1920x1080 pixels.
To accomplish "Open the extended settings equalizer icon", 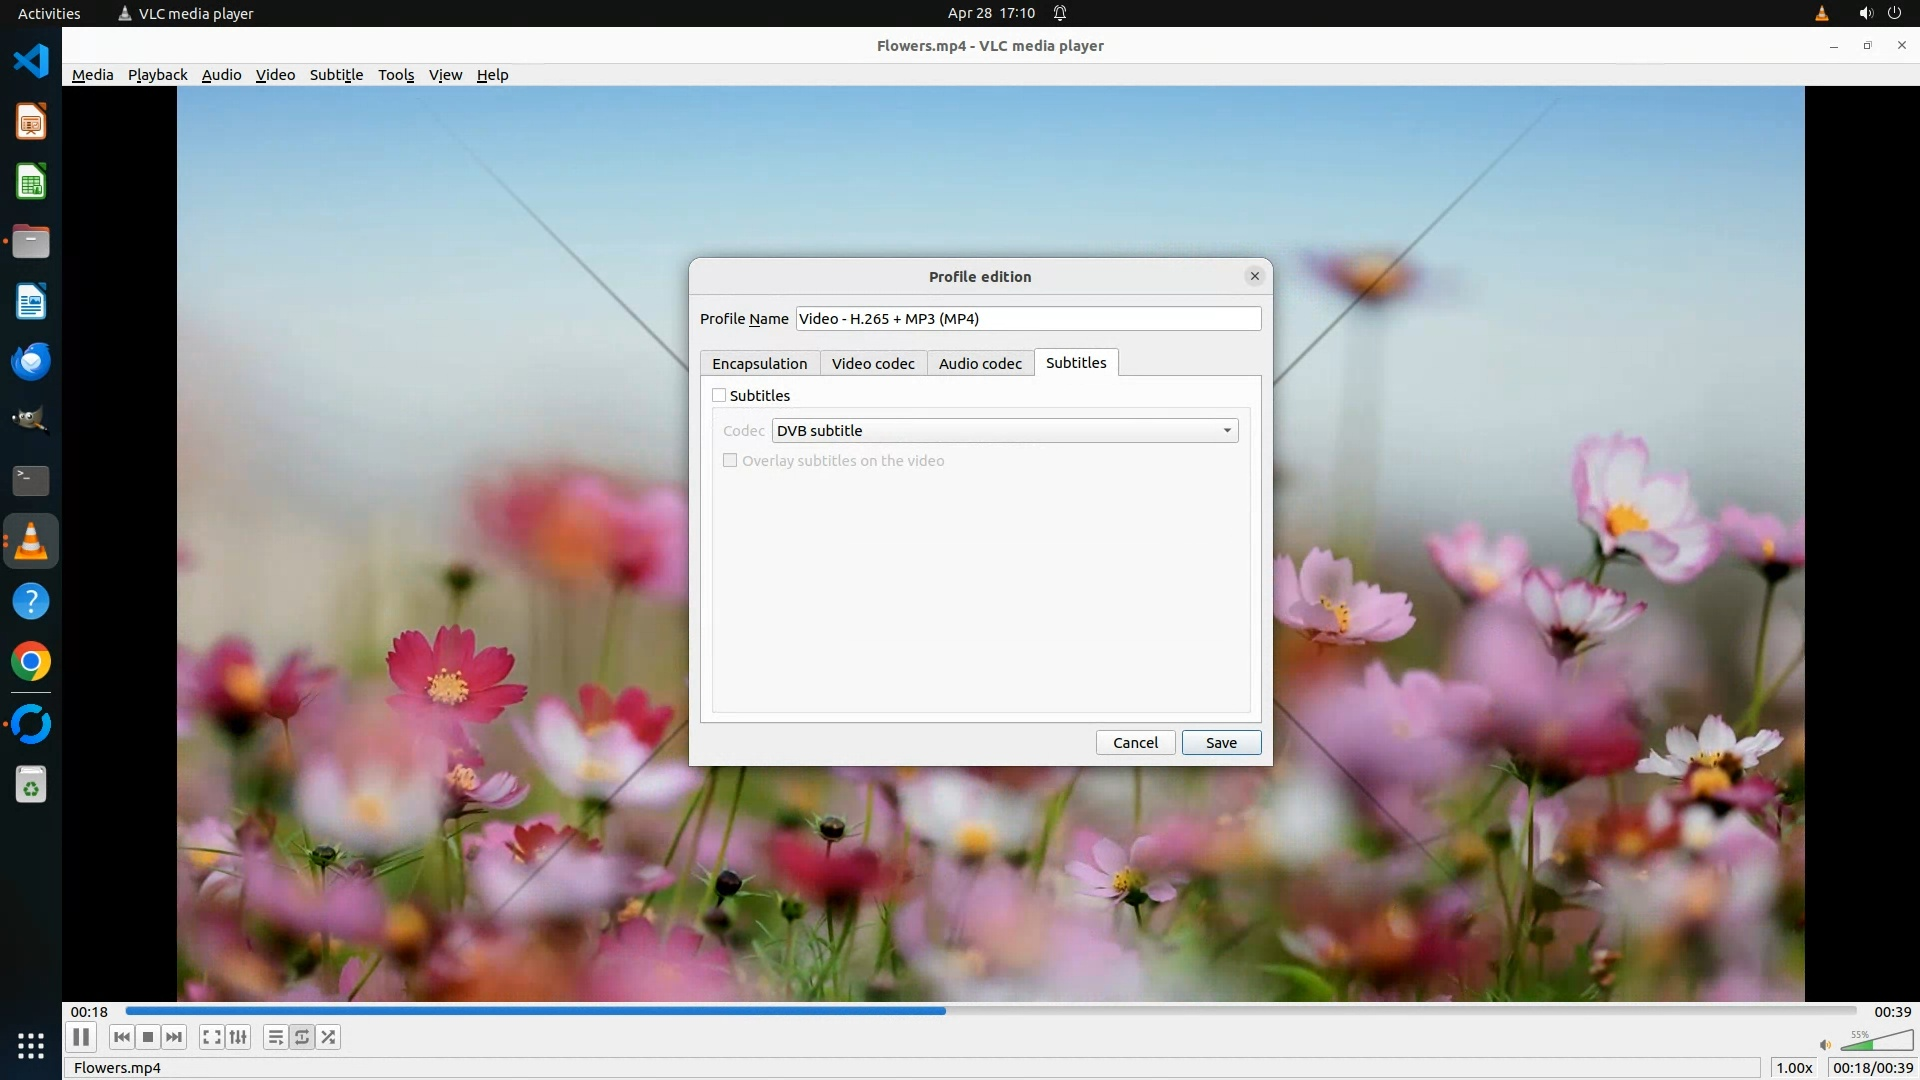I will tap(238, 1037).
